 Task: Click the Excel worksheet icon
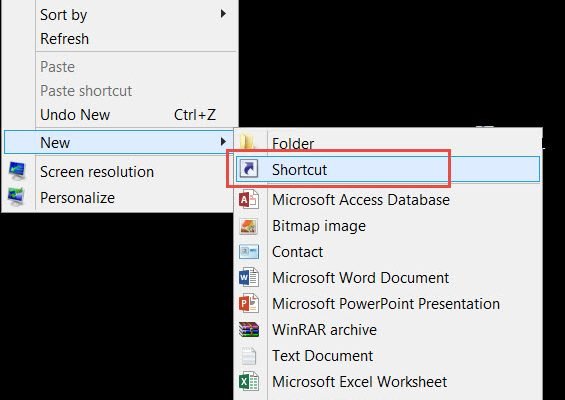point(249,381)
